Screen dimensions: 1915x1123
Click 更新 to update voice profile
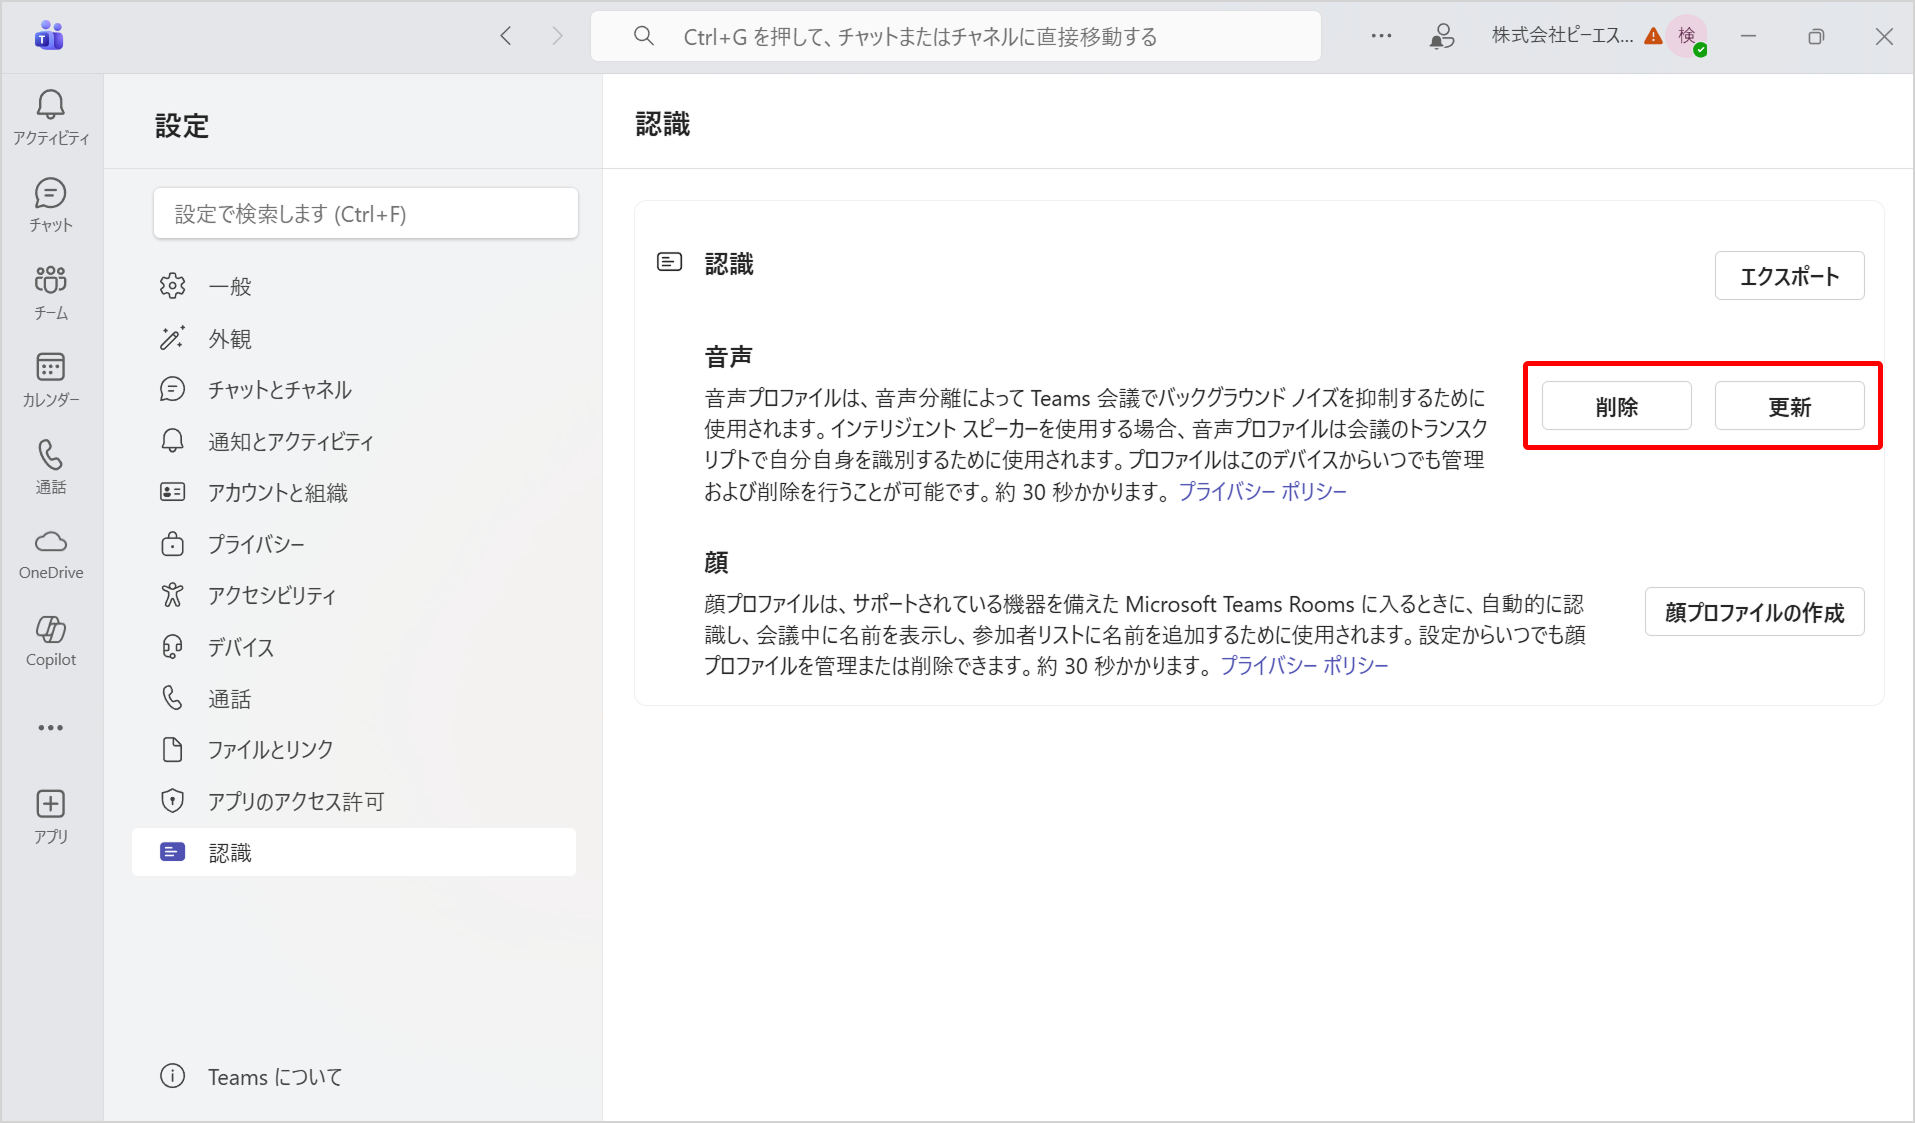pyautogui.click(x=1789, y=406)
